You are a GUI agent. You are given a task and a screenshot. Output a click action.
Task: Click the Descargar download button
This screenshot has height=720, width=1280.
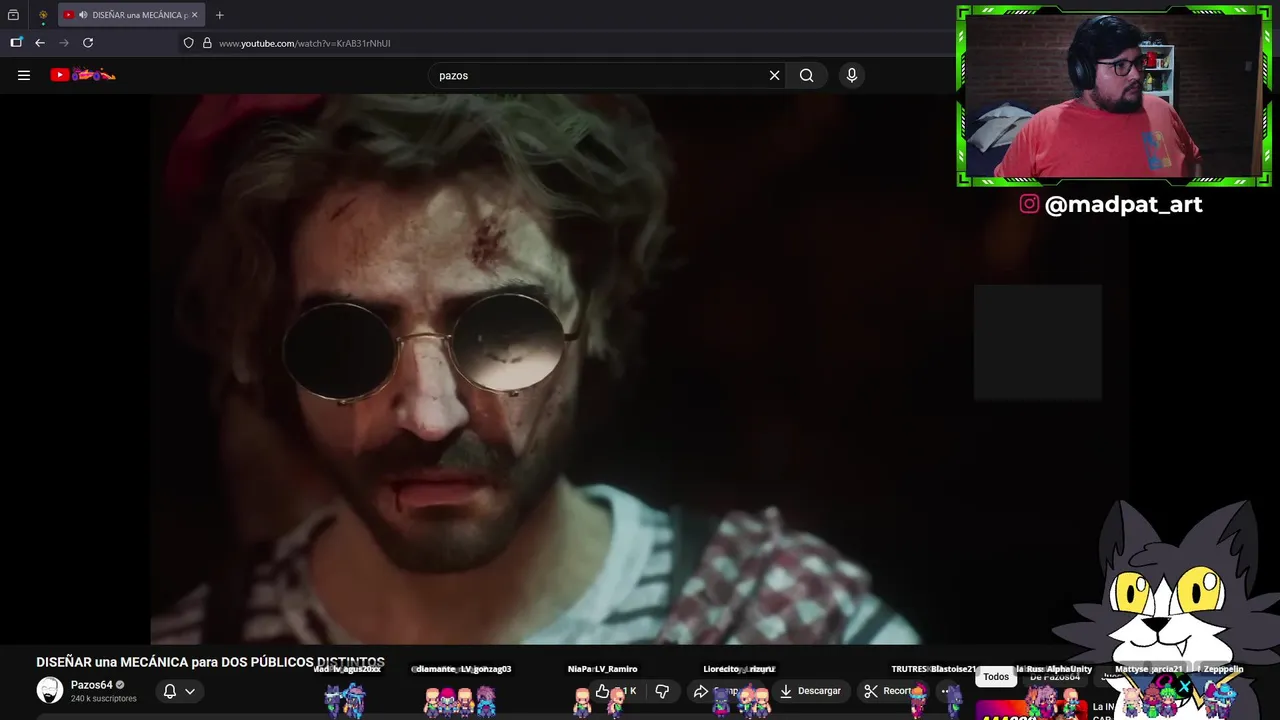pos(810,691)
